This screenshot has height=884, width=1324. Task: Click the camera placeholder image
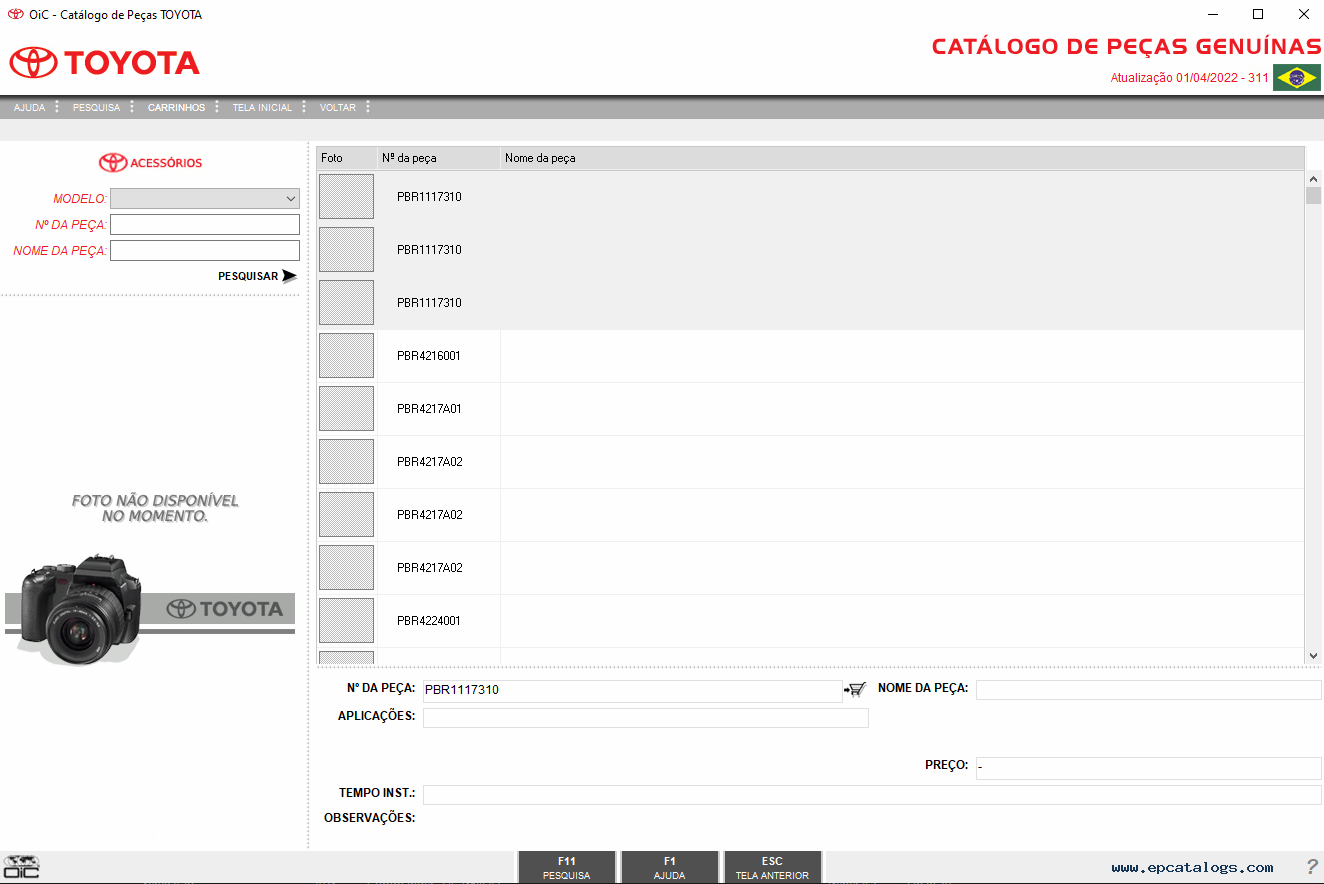[x=80, y=608]
